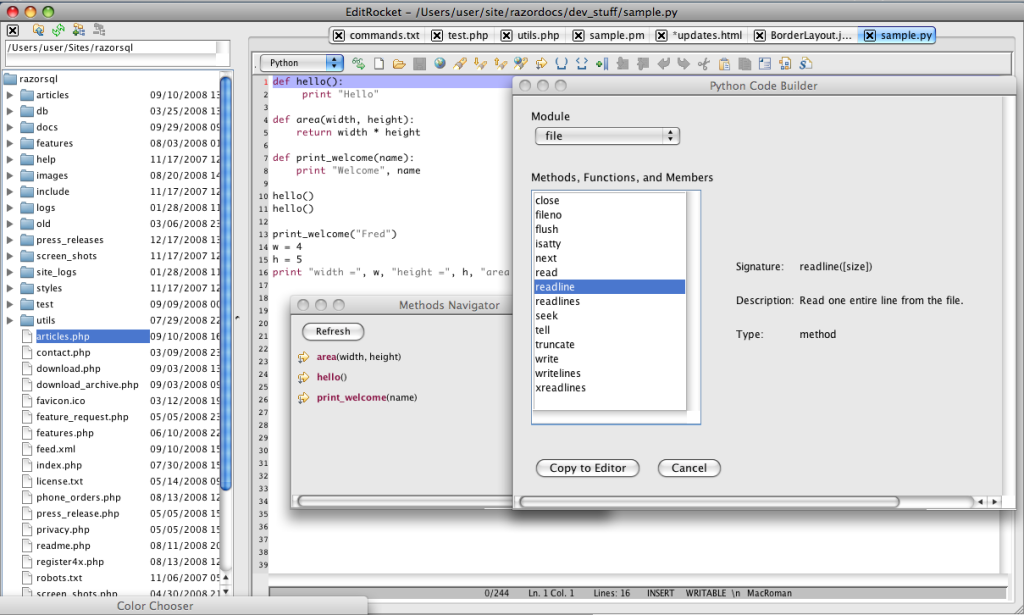Expand the articles folder
Screen dimensions: 1024x615
(x=10, y=95)
